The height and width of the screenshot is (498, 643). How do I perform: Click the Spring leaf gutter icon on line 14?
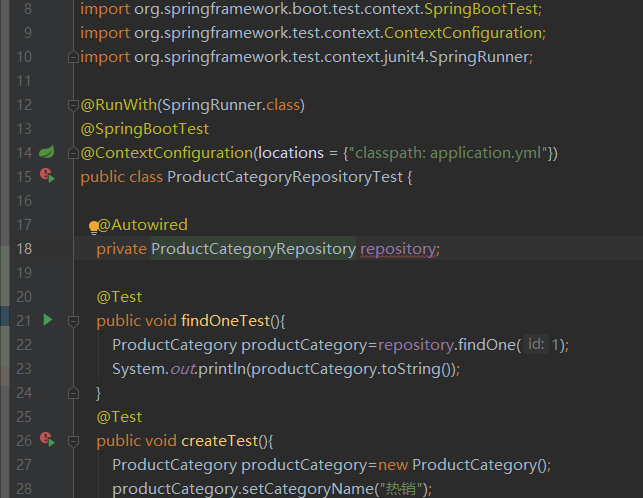[x=47, y=152]
